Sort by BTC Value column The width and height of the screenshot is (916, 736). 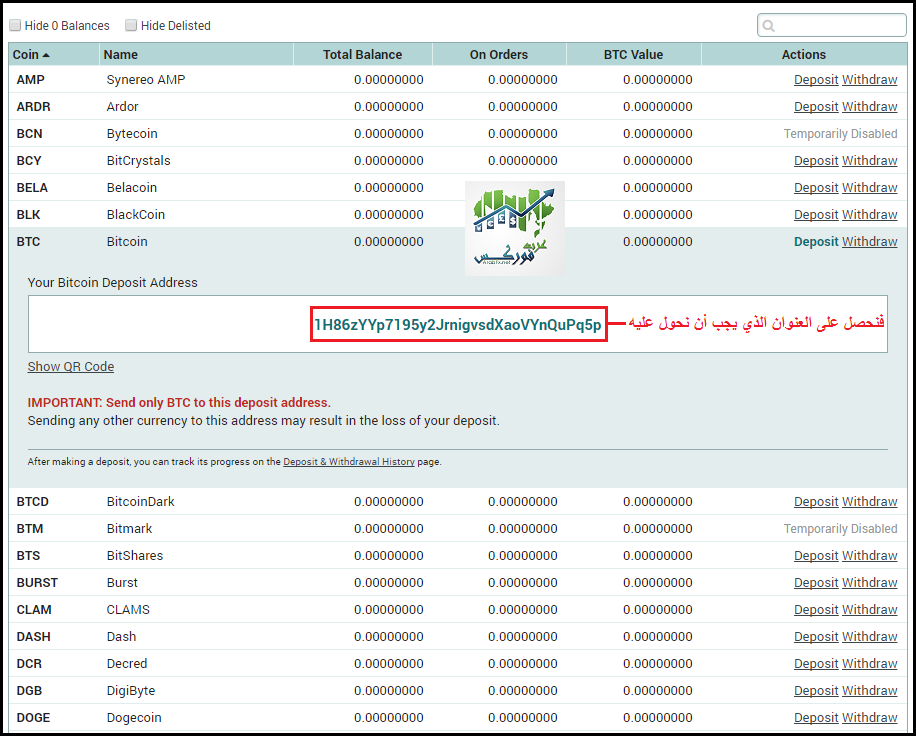pos(633,54)
